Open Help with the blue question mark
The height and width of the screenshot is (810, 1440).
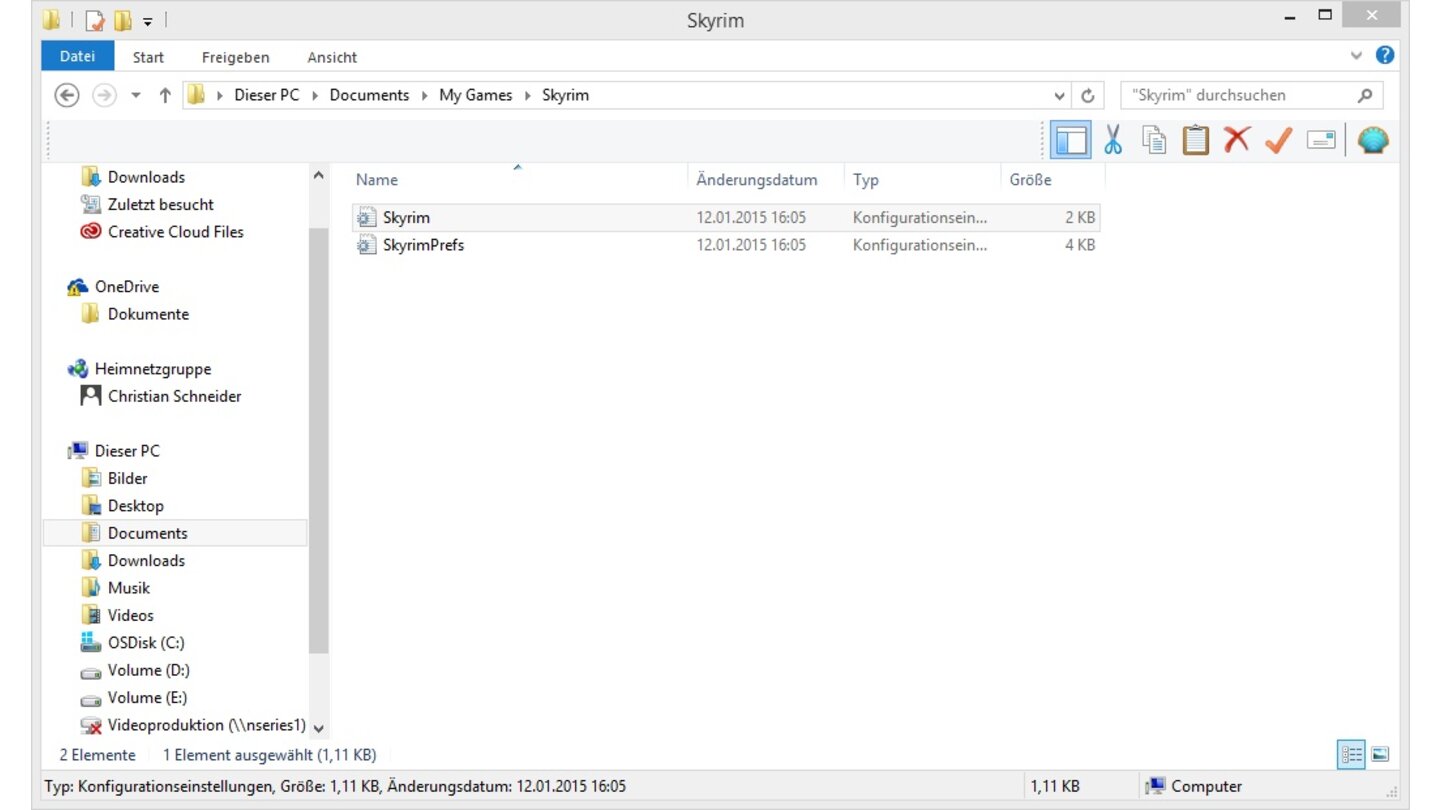click(1385, 56)
